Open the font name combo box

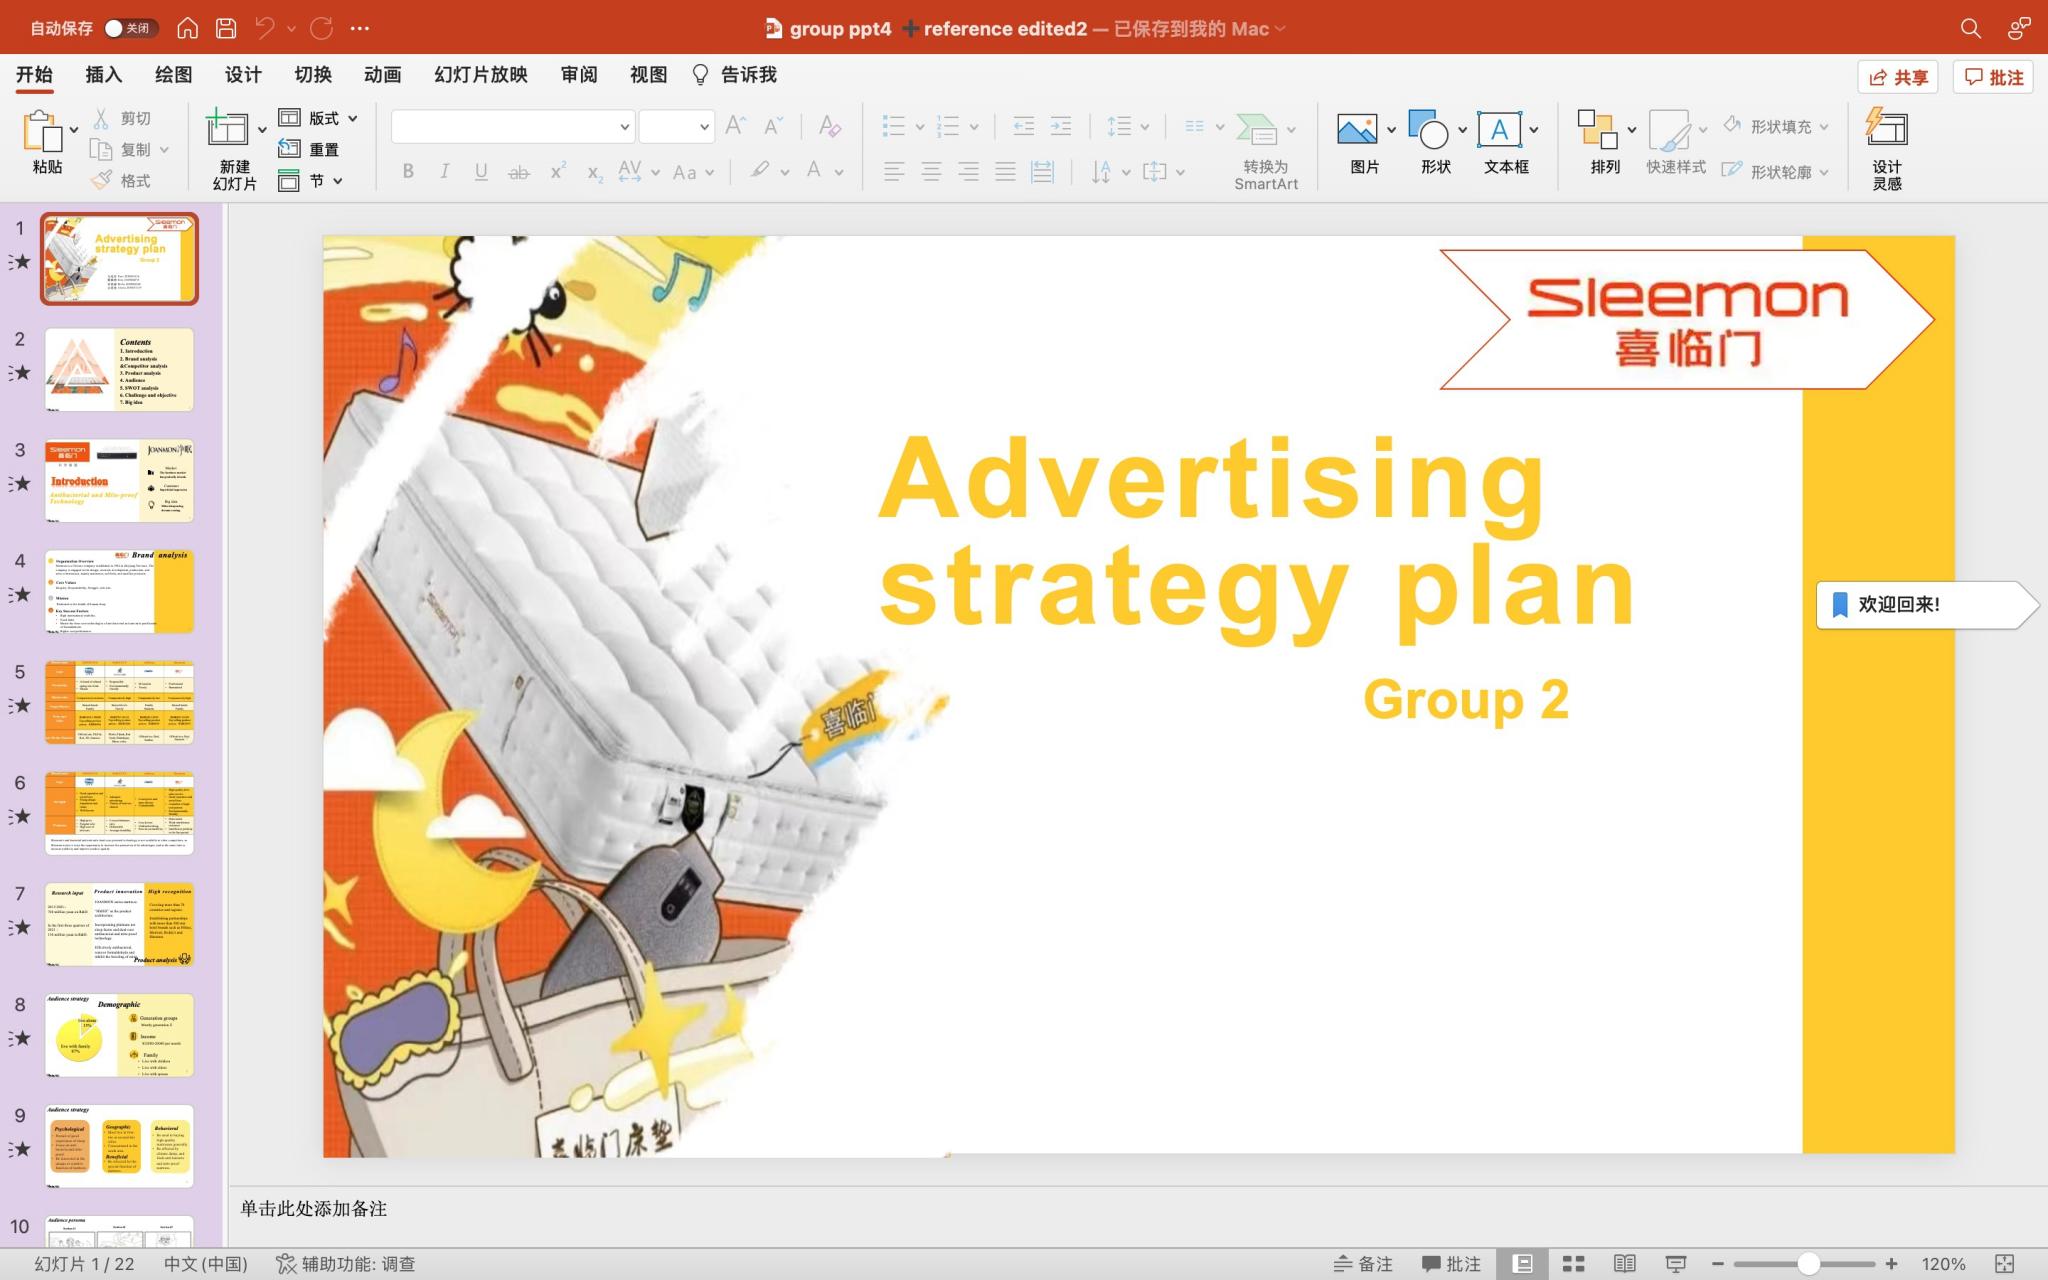[x=512, y=126]
